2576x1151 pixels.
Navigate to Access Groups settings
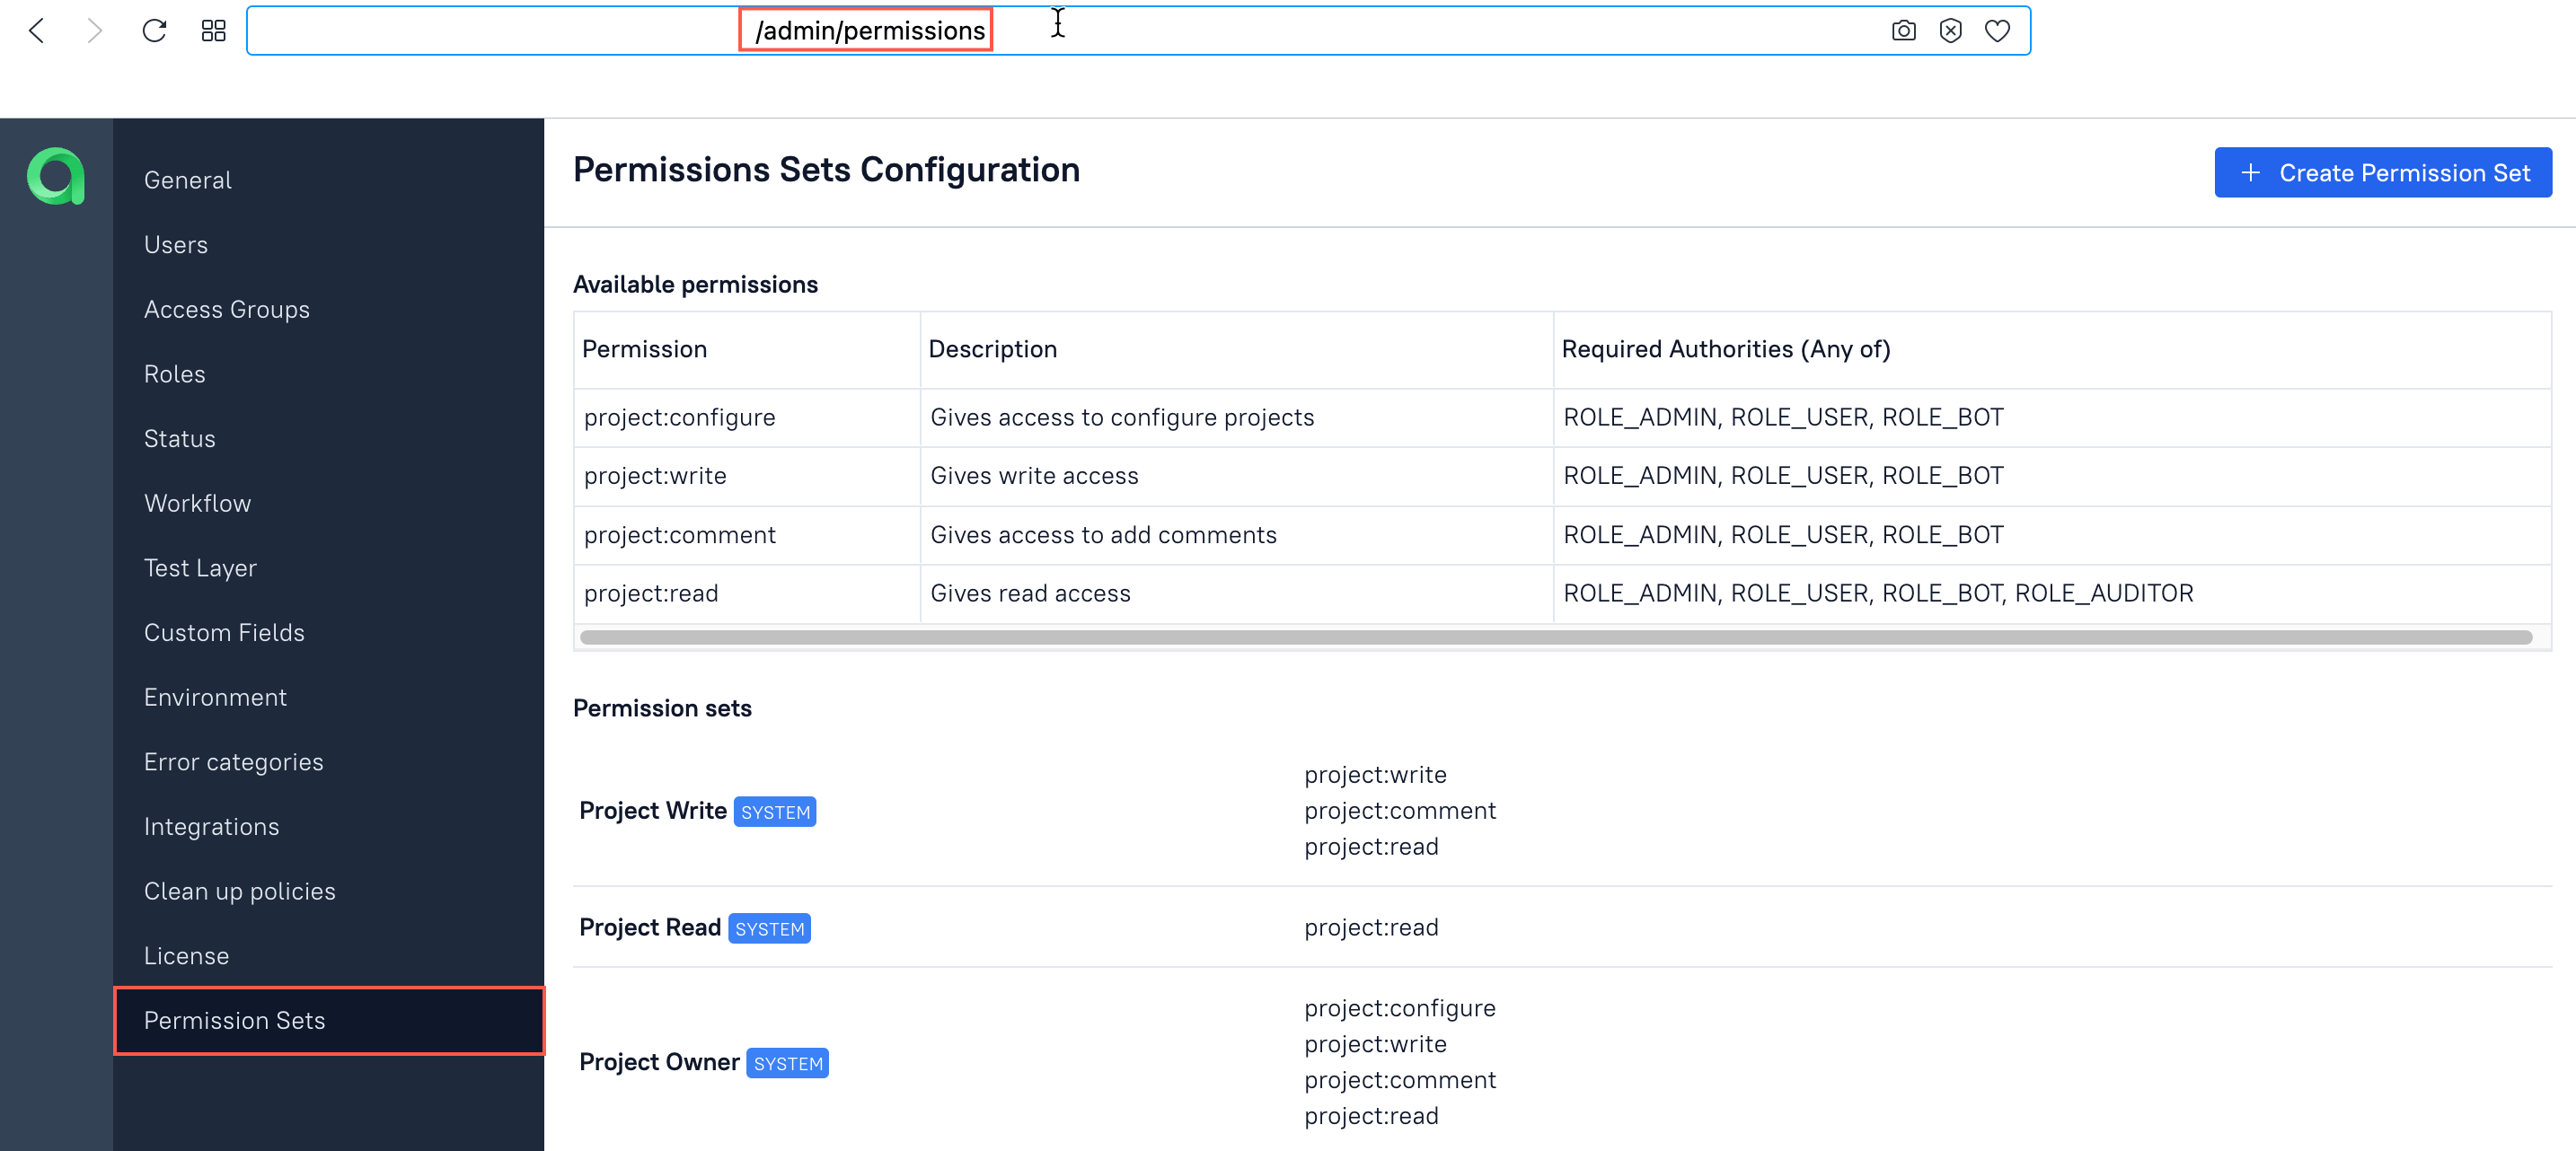(x=227, y=309)
